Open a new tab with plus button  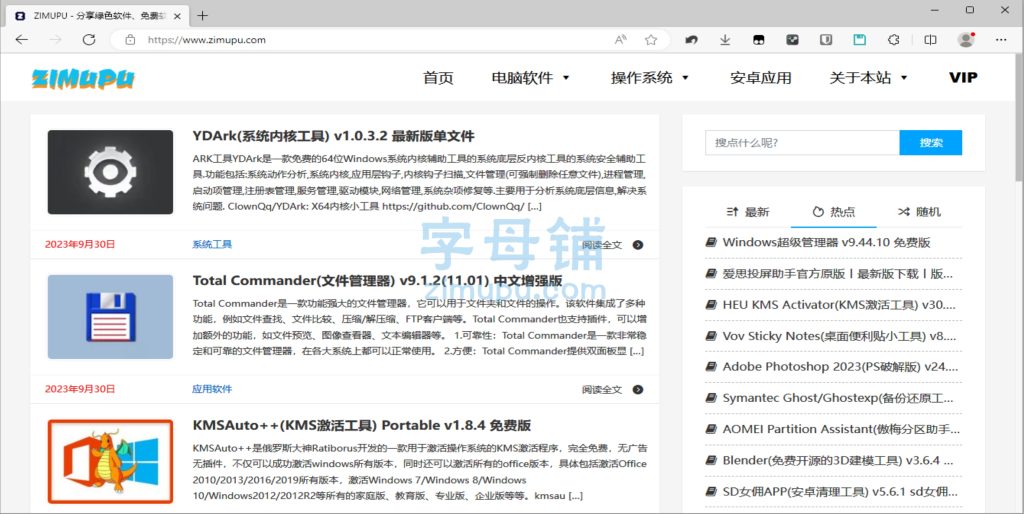click(x=202, y=16)
